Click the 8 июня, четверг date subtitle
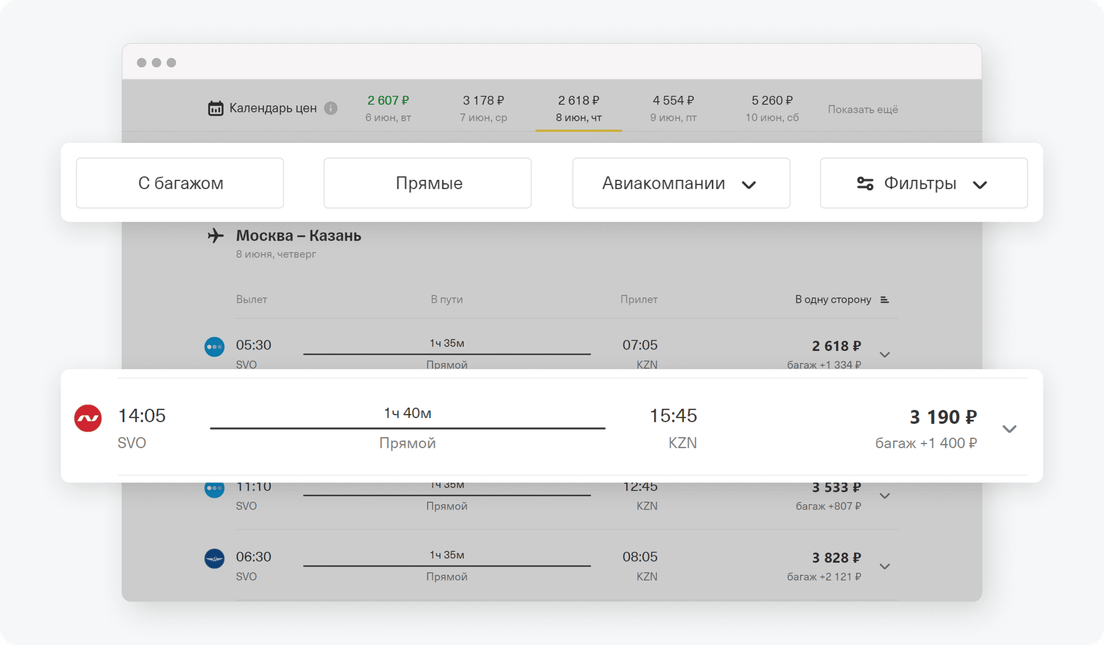The width and height of the screenshot is (1104, 645). (x=276, y=254)
